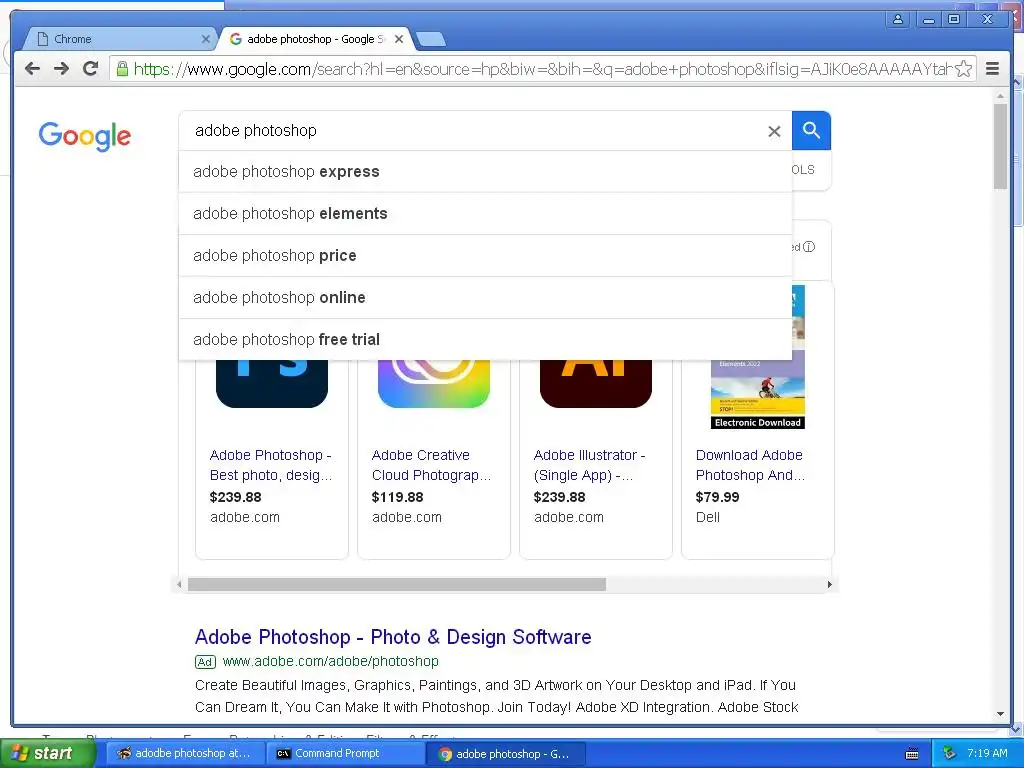Click the $79.99 price
The width and height of the screenshot is (1024, 768).
[x=717, y=497]
